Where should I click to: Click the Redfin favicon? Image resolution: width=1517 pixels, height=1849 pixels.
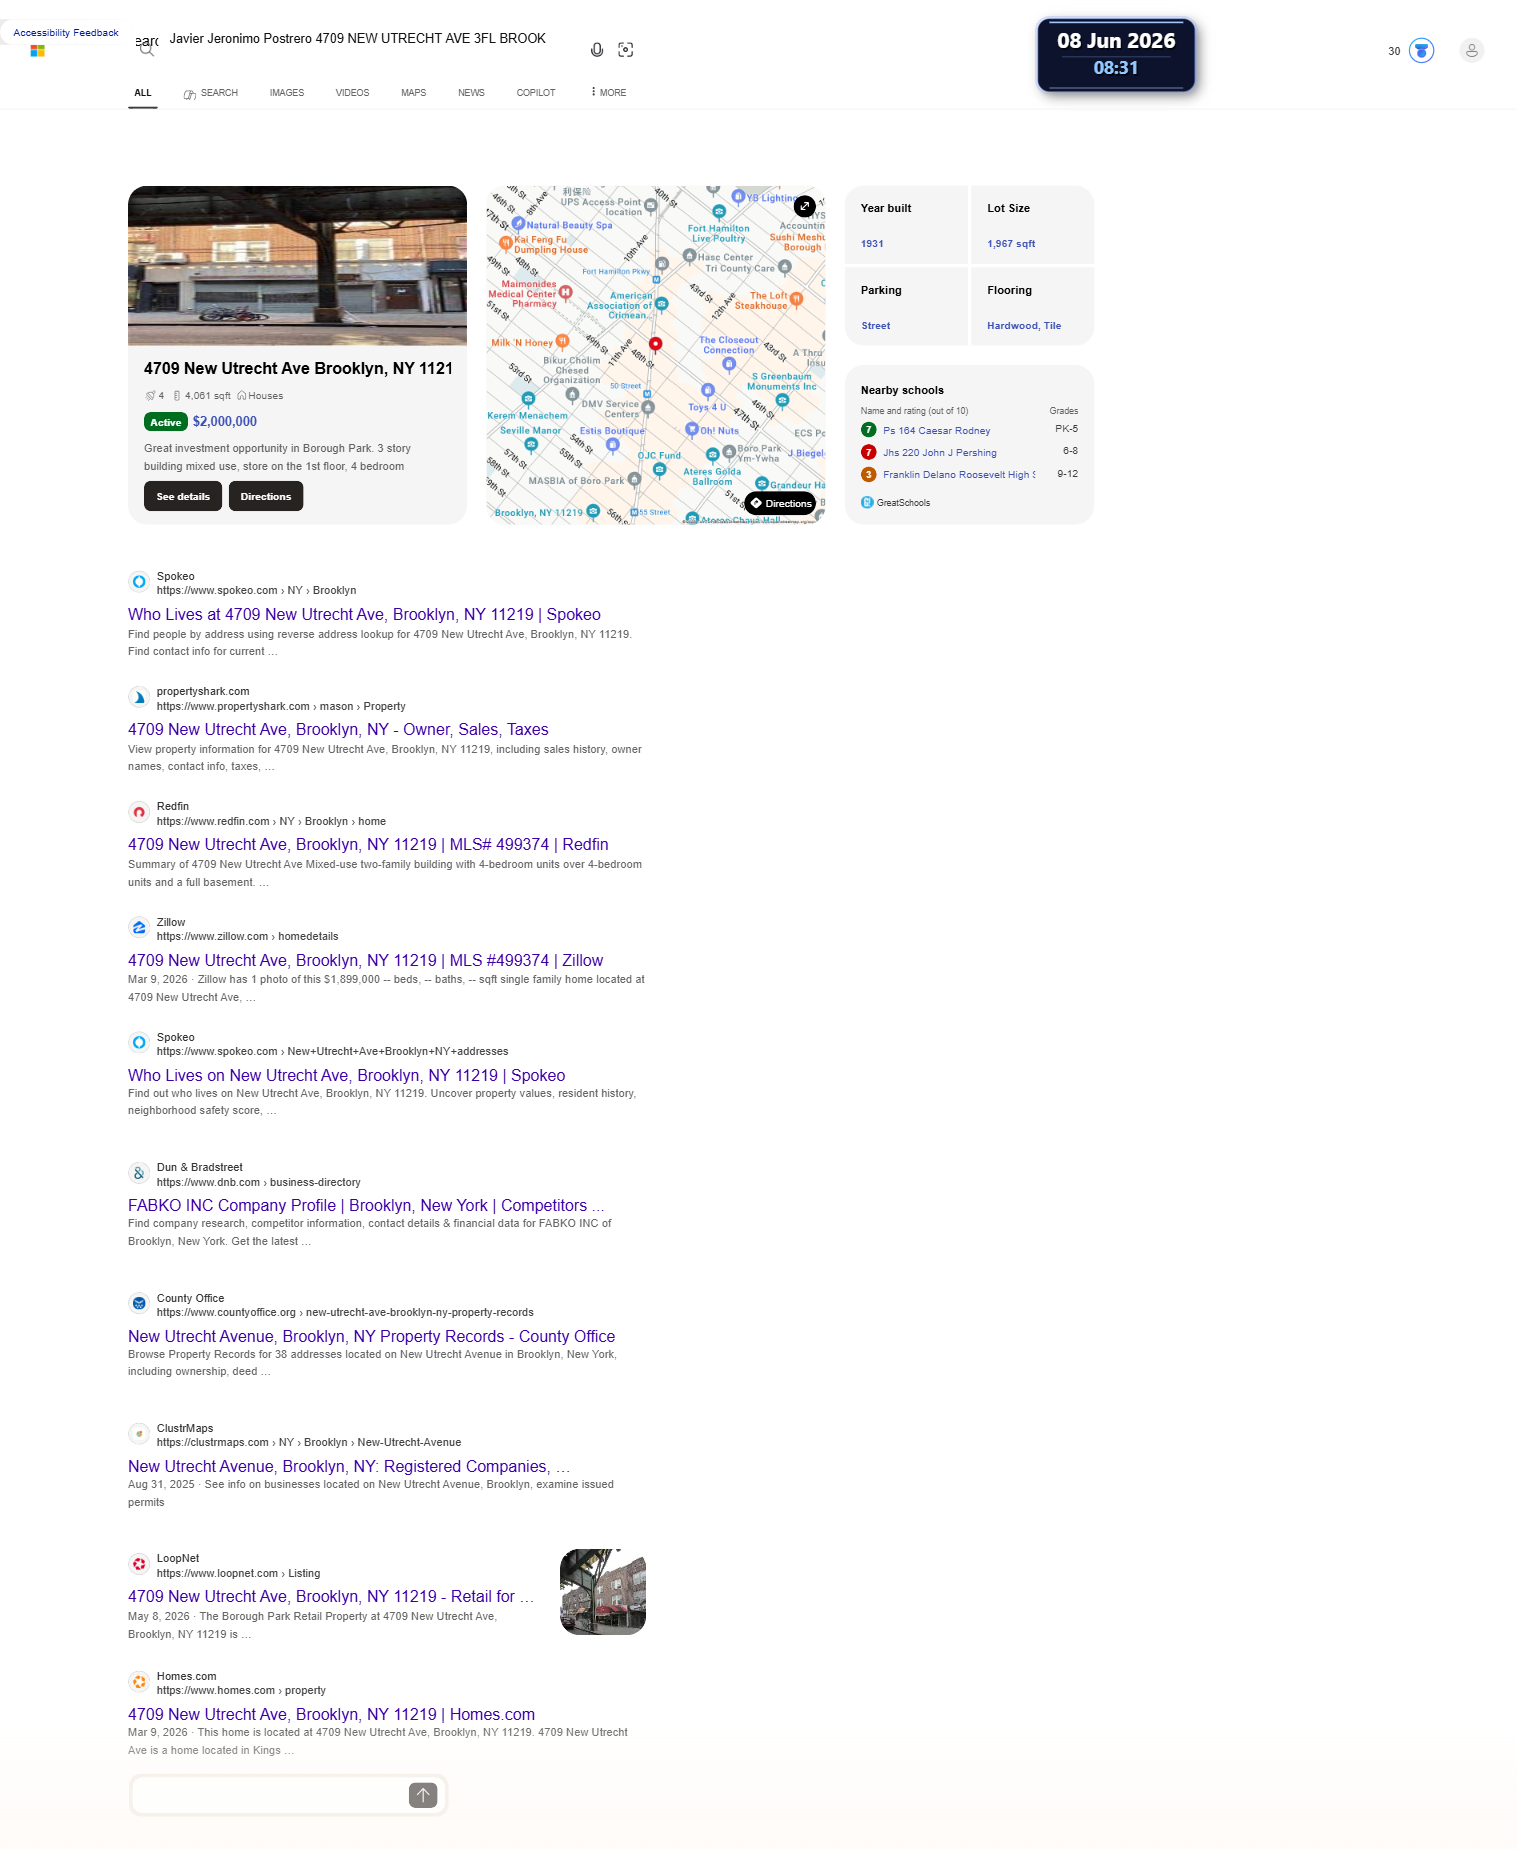[x=139, y=812]
